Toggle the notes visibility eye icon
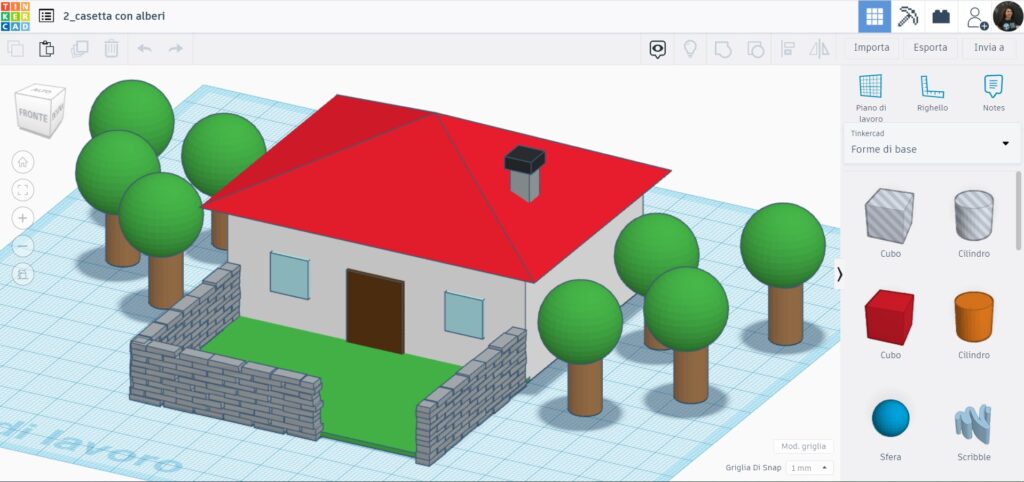This screenshot has width=1024, height=482. [x=657, y=48]
